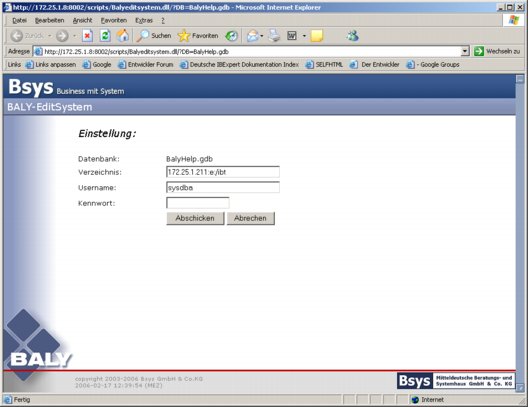Click the Stop loading icon
Viewport: 528px width, 407px height.
click(x=88, y=36)
